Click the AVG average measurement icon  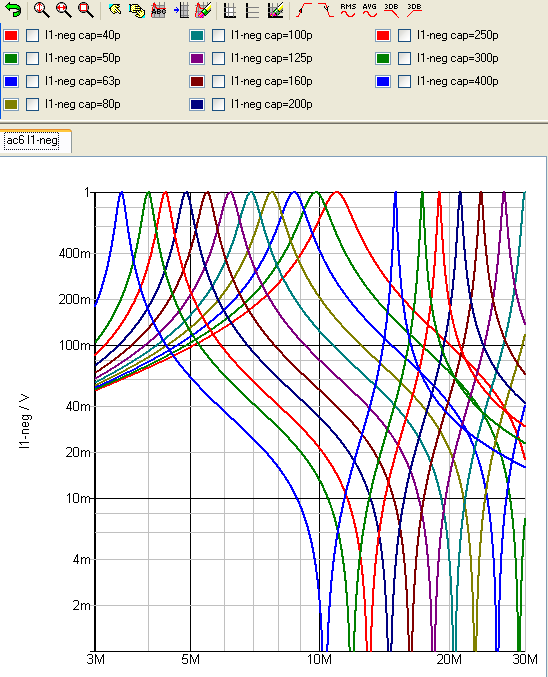click(x=370, y=9)
